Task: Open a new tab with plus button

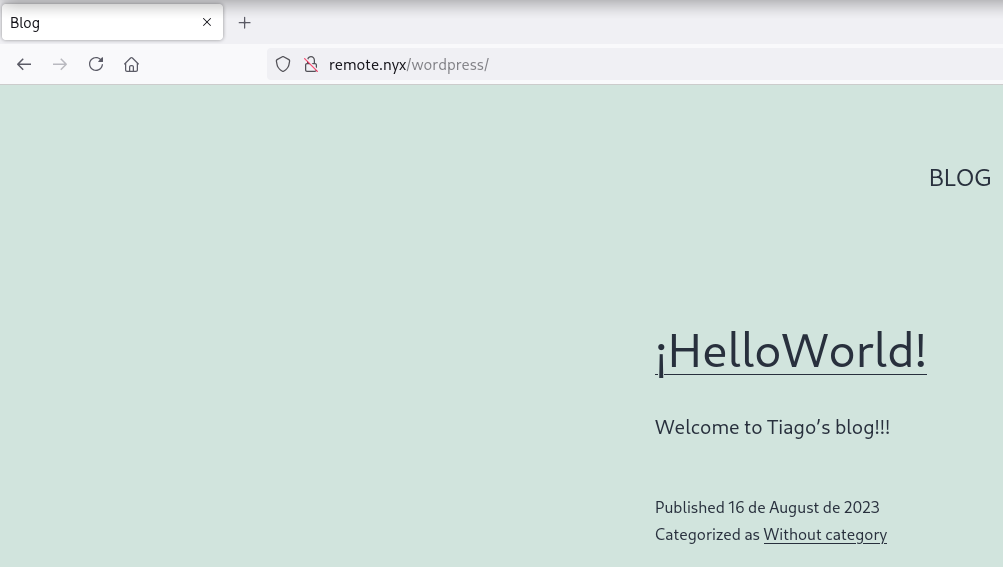Action: click(x=245, y=22)
